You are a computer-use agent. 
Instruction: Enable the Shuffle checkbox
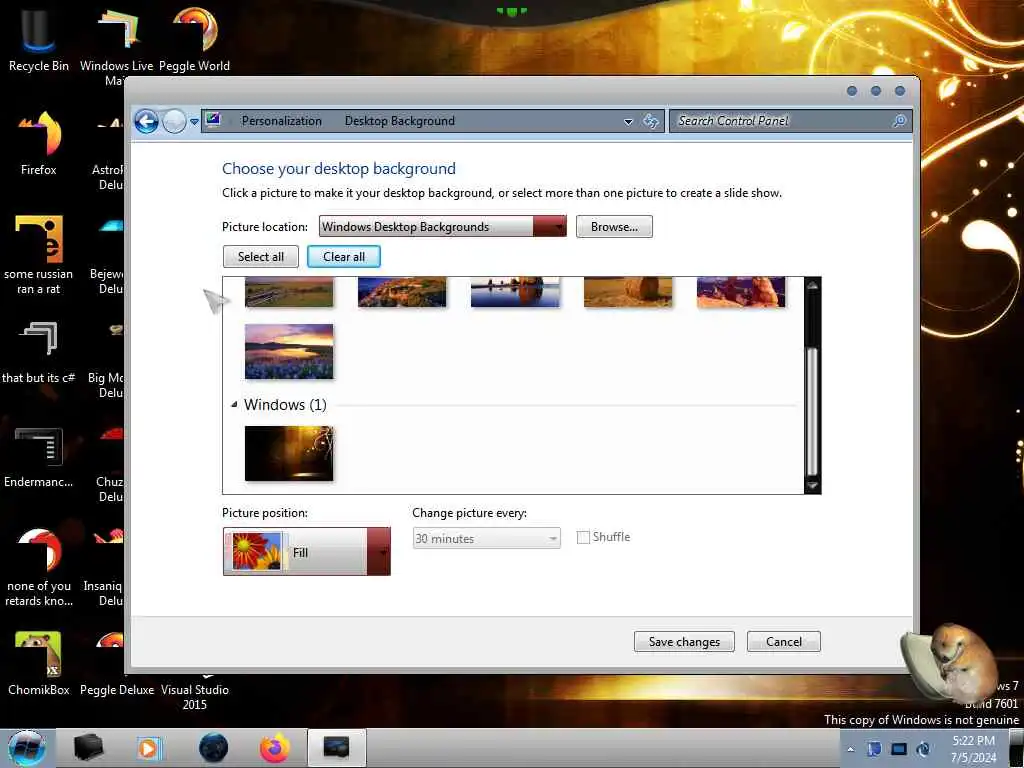click(x=583, y=537)
